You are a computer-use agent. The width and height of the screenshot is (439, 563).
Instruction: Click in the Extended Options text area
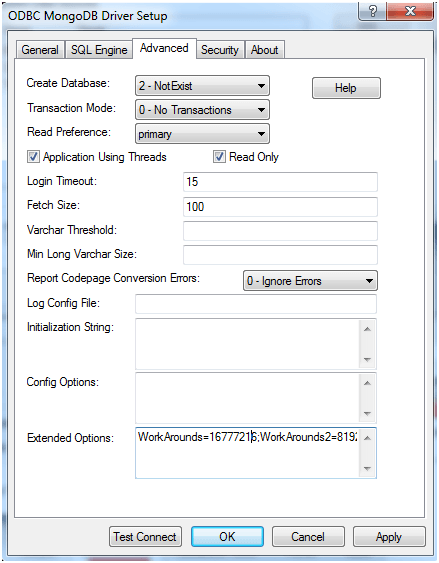247,453
